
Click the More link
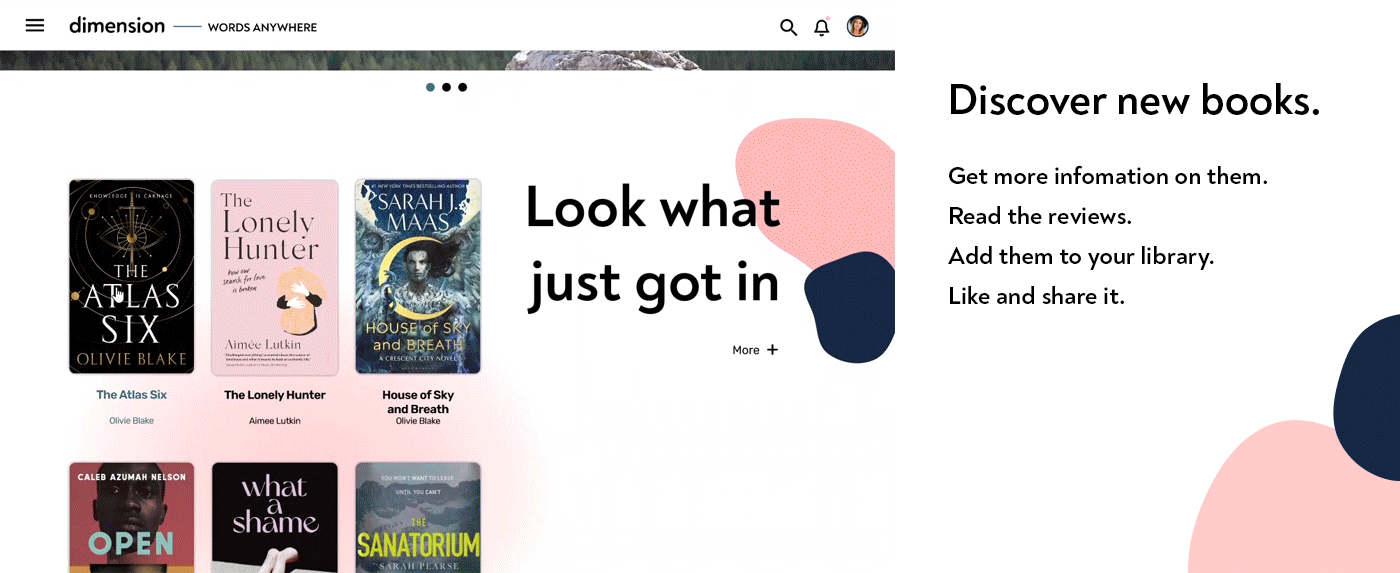point(746,350)
